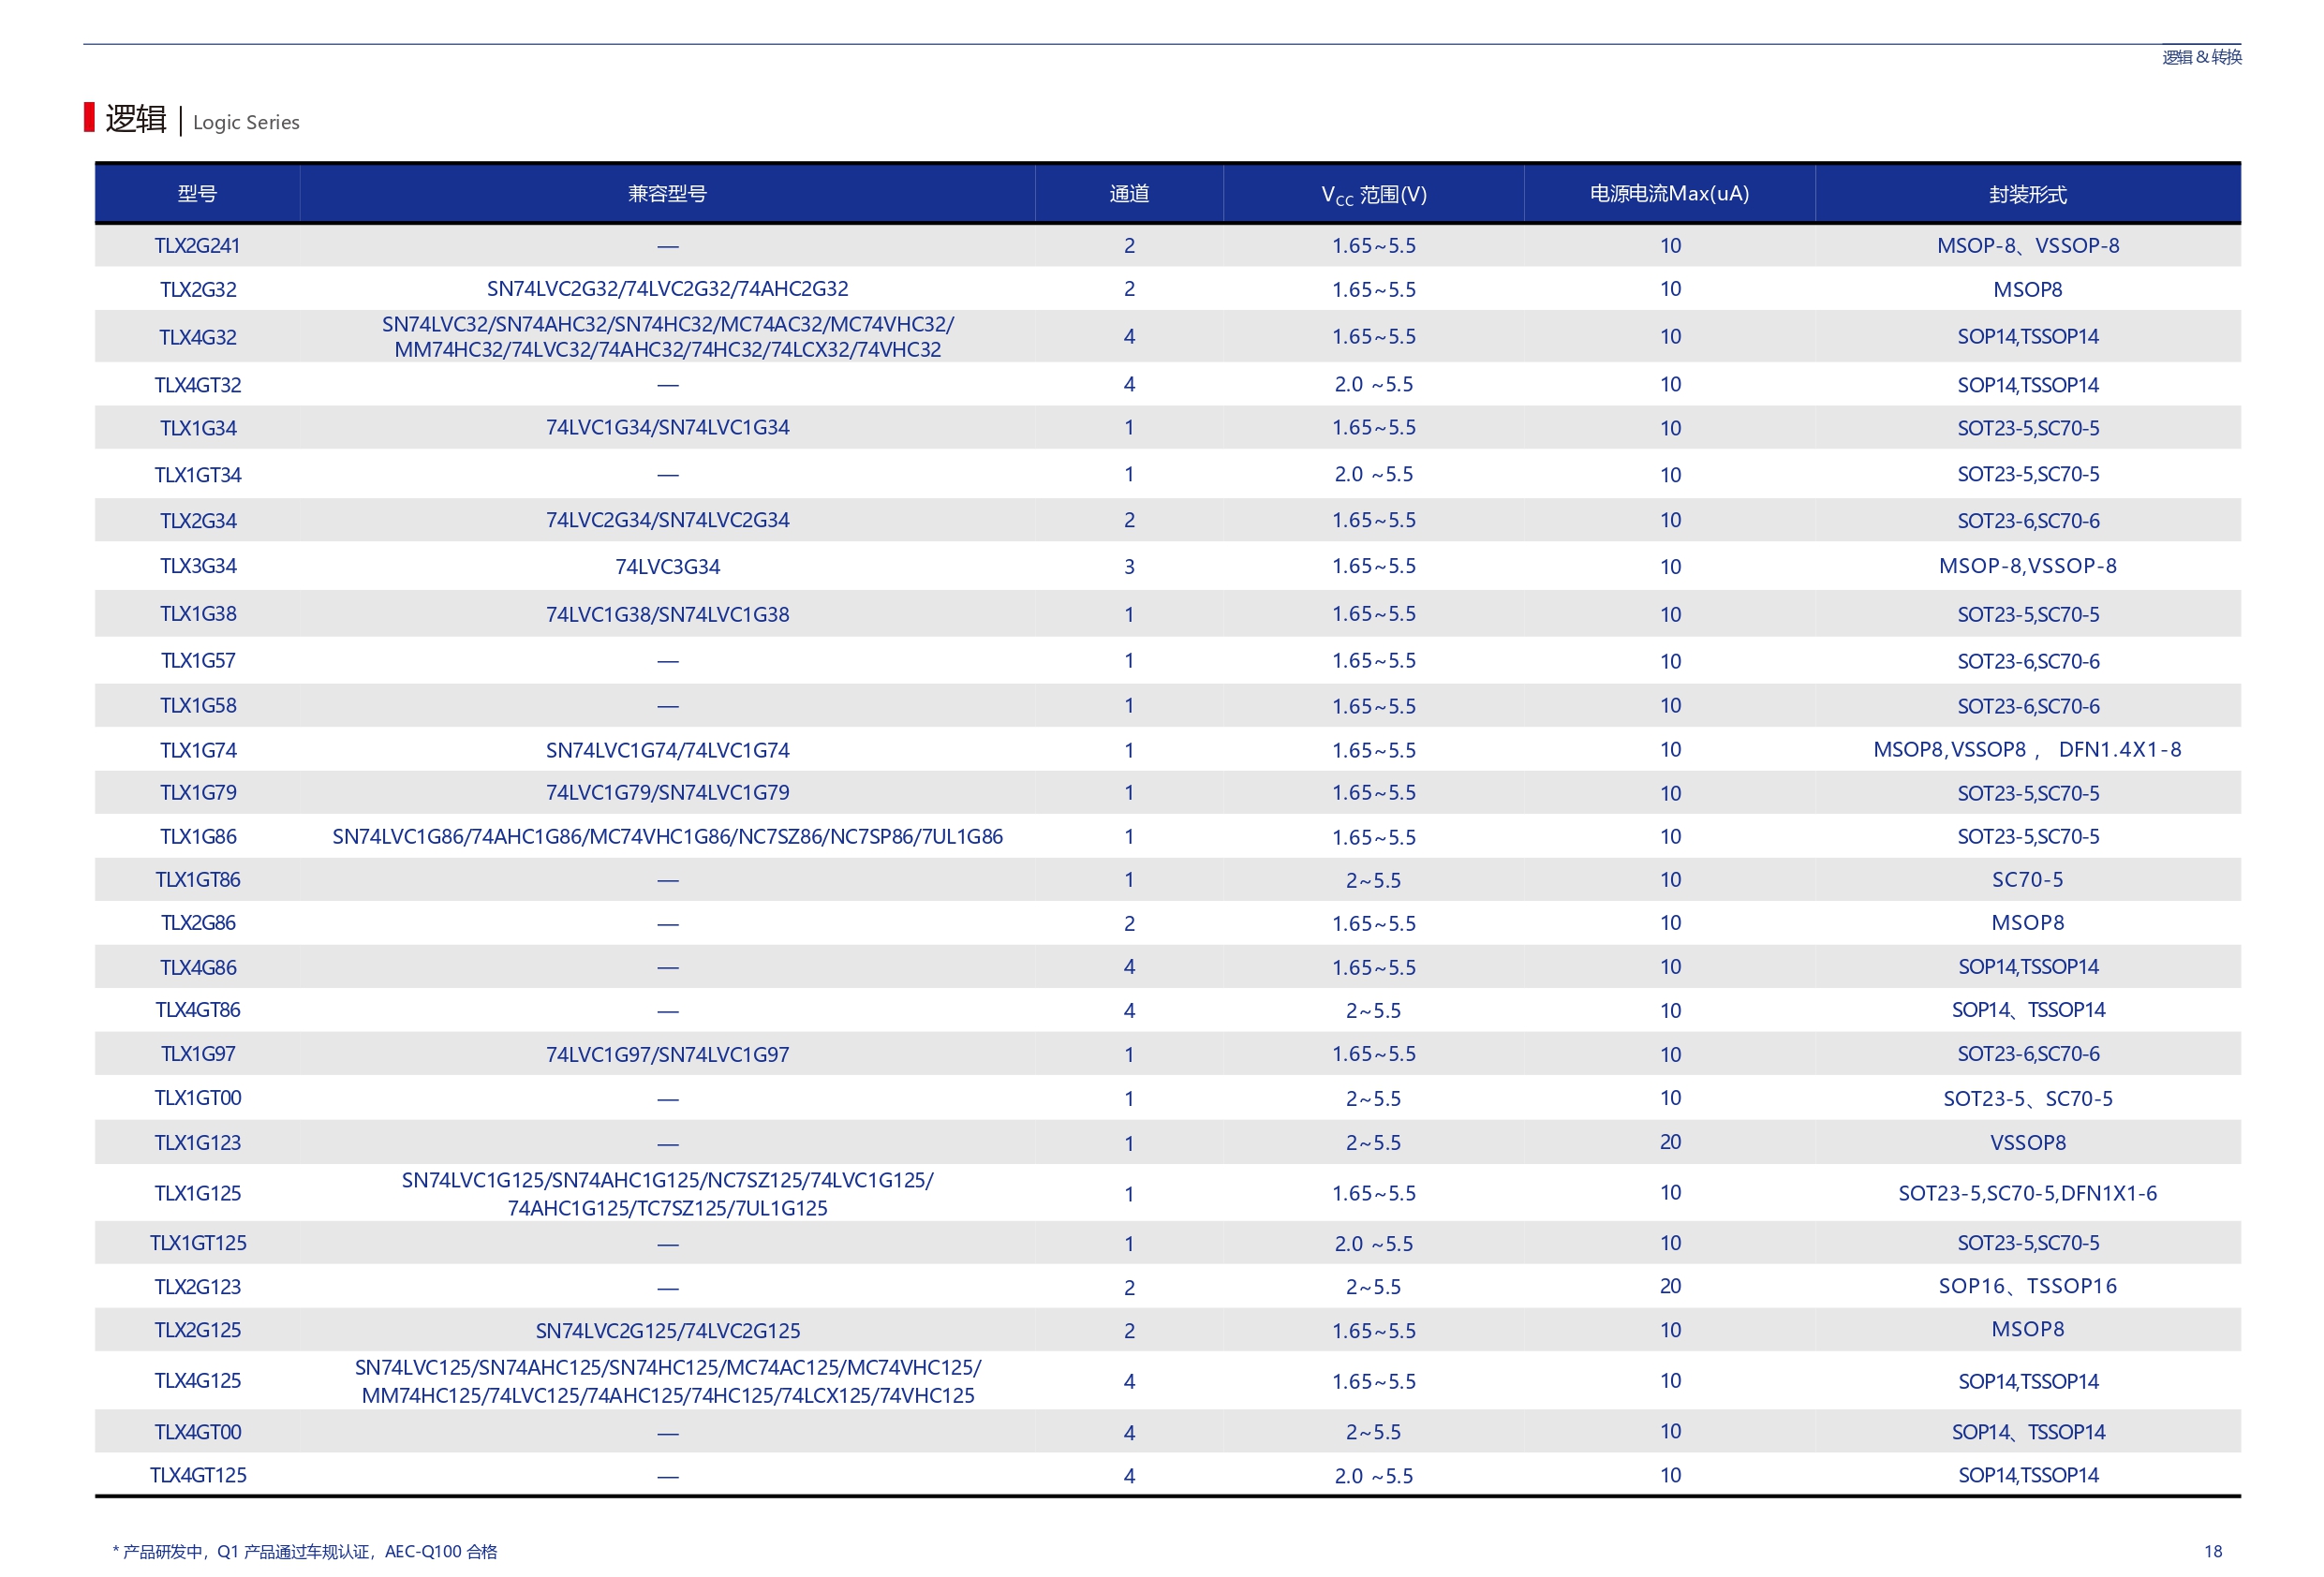Select the TLX4GT125 model cell
The height and width of the screenshot is (1577, 2324).
click(197, 1476)
